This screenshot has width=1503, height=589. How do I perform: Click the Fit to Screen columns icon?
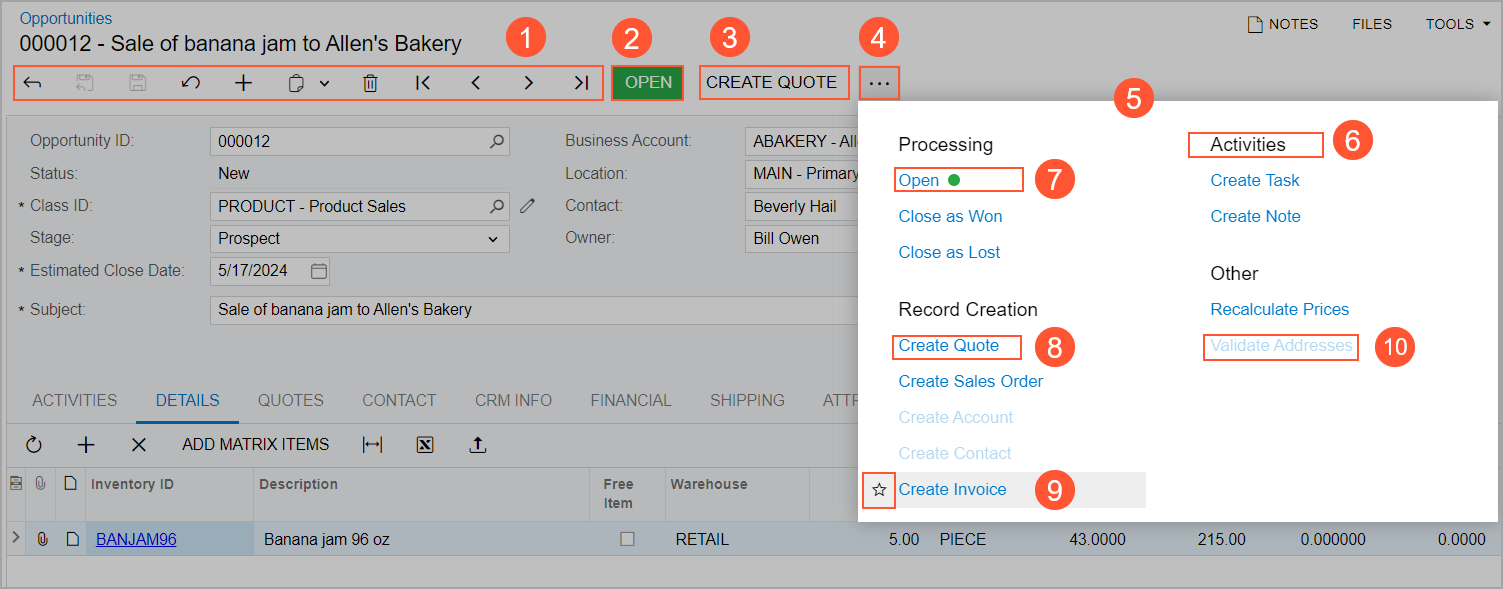point(372,445)
